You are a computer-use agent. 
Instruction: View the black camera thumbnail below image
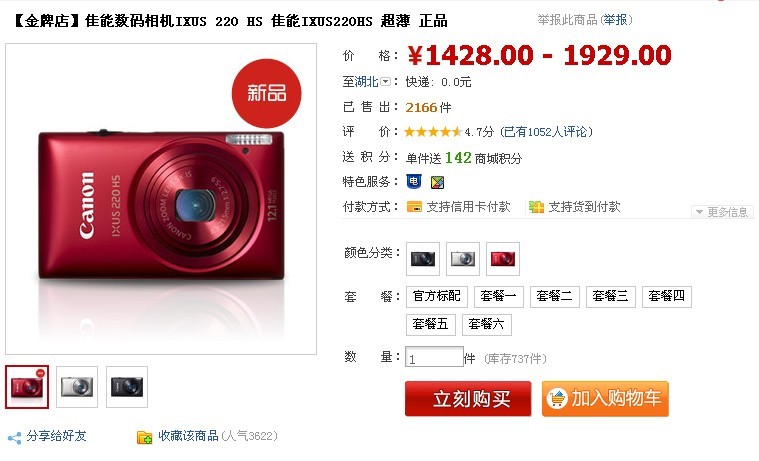127,387
